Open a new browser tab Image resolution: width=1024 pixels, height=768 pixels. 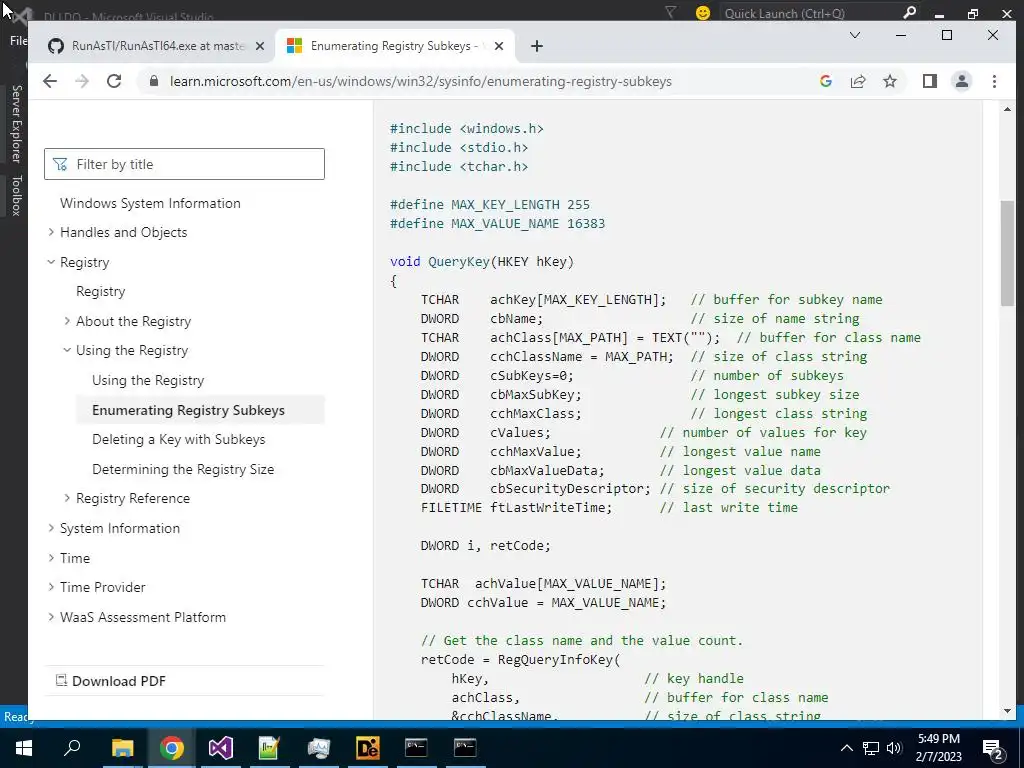pos(536,46)
